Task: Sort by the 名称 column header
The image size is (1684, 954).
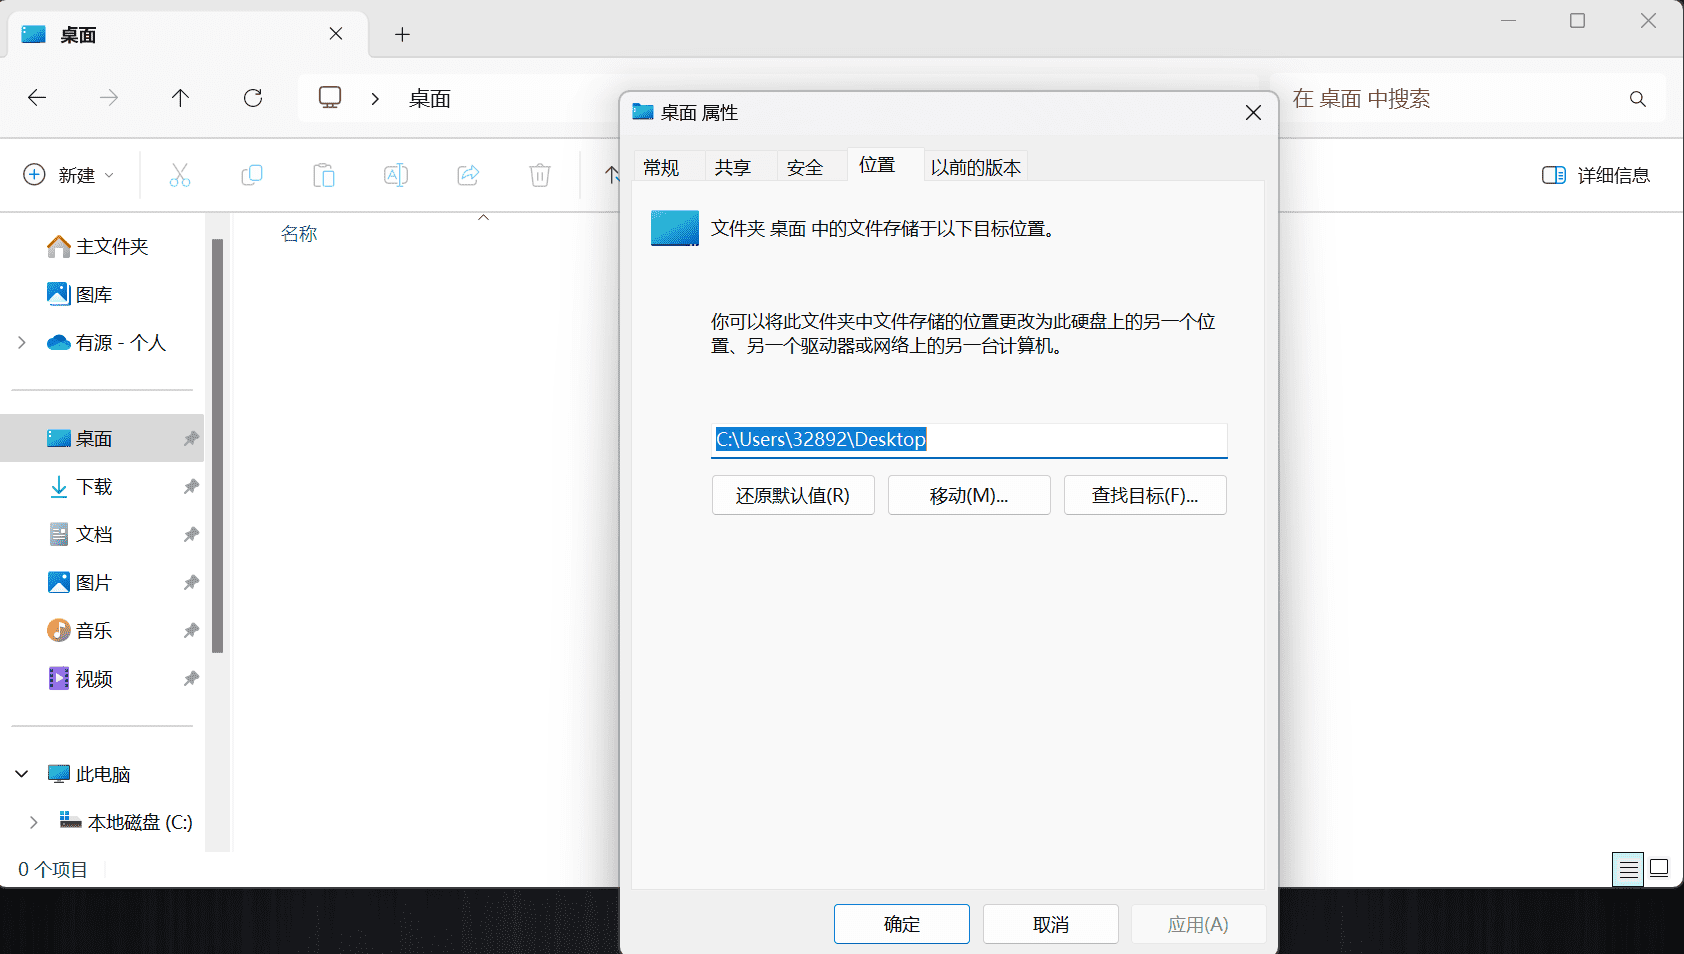Action: 299,234
